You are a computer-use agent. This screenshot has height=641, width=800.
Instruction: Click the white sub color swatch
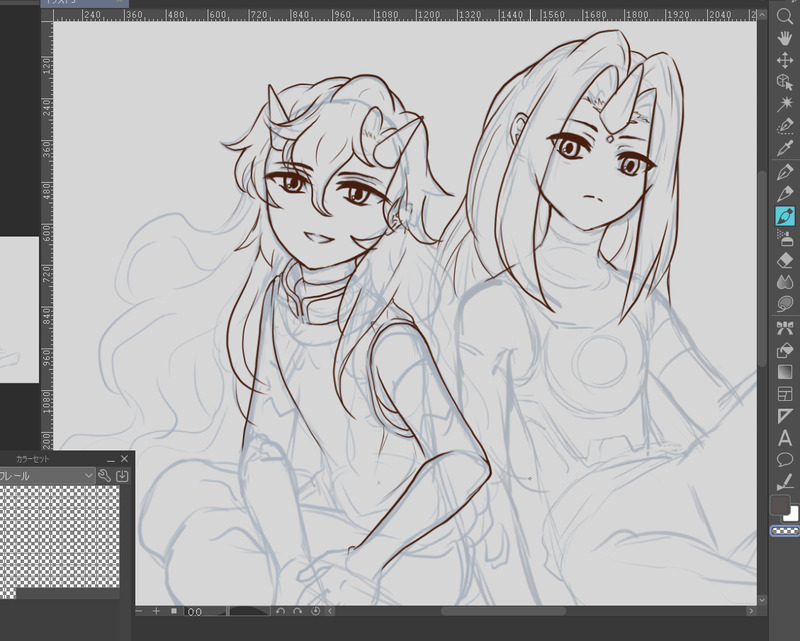[x=792, y=515]
